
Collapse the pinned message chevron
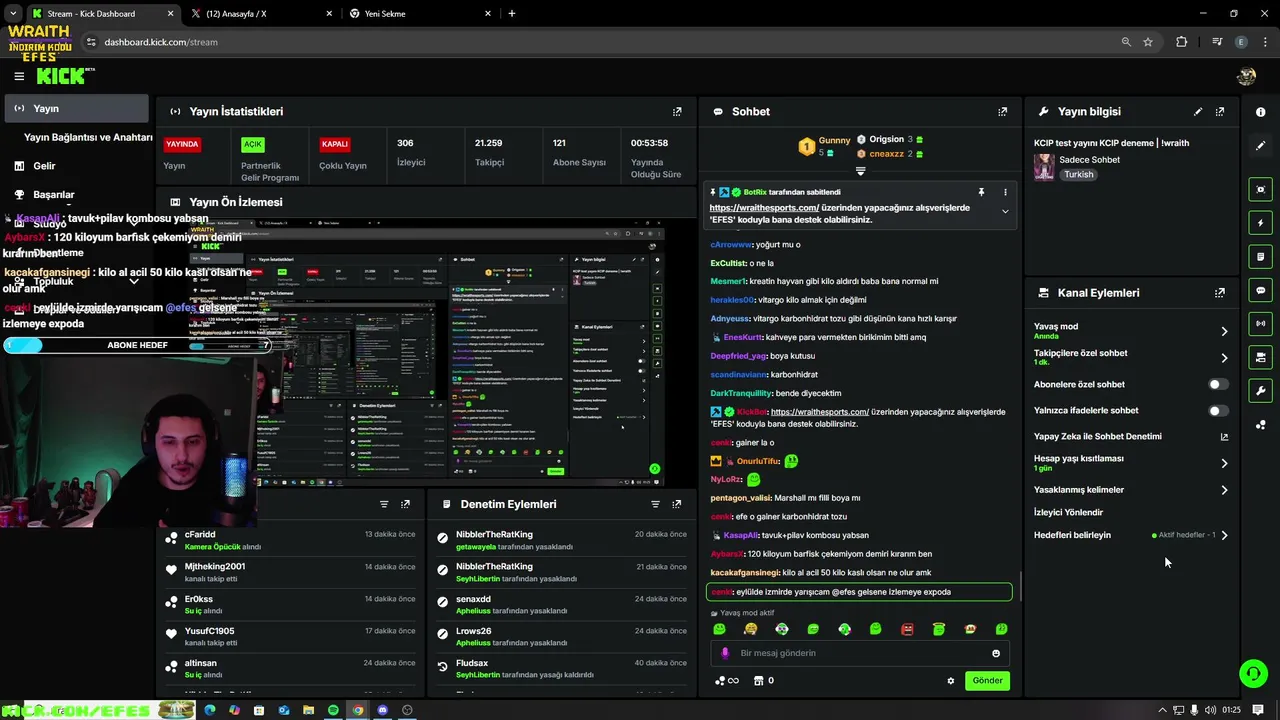point(1005,211)
